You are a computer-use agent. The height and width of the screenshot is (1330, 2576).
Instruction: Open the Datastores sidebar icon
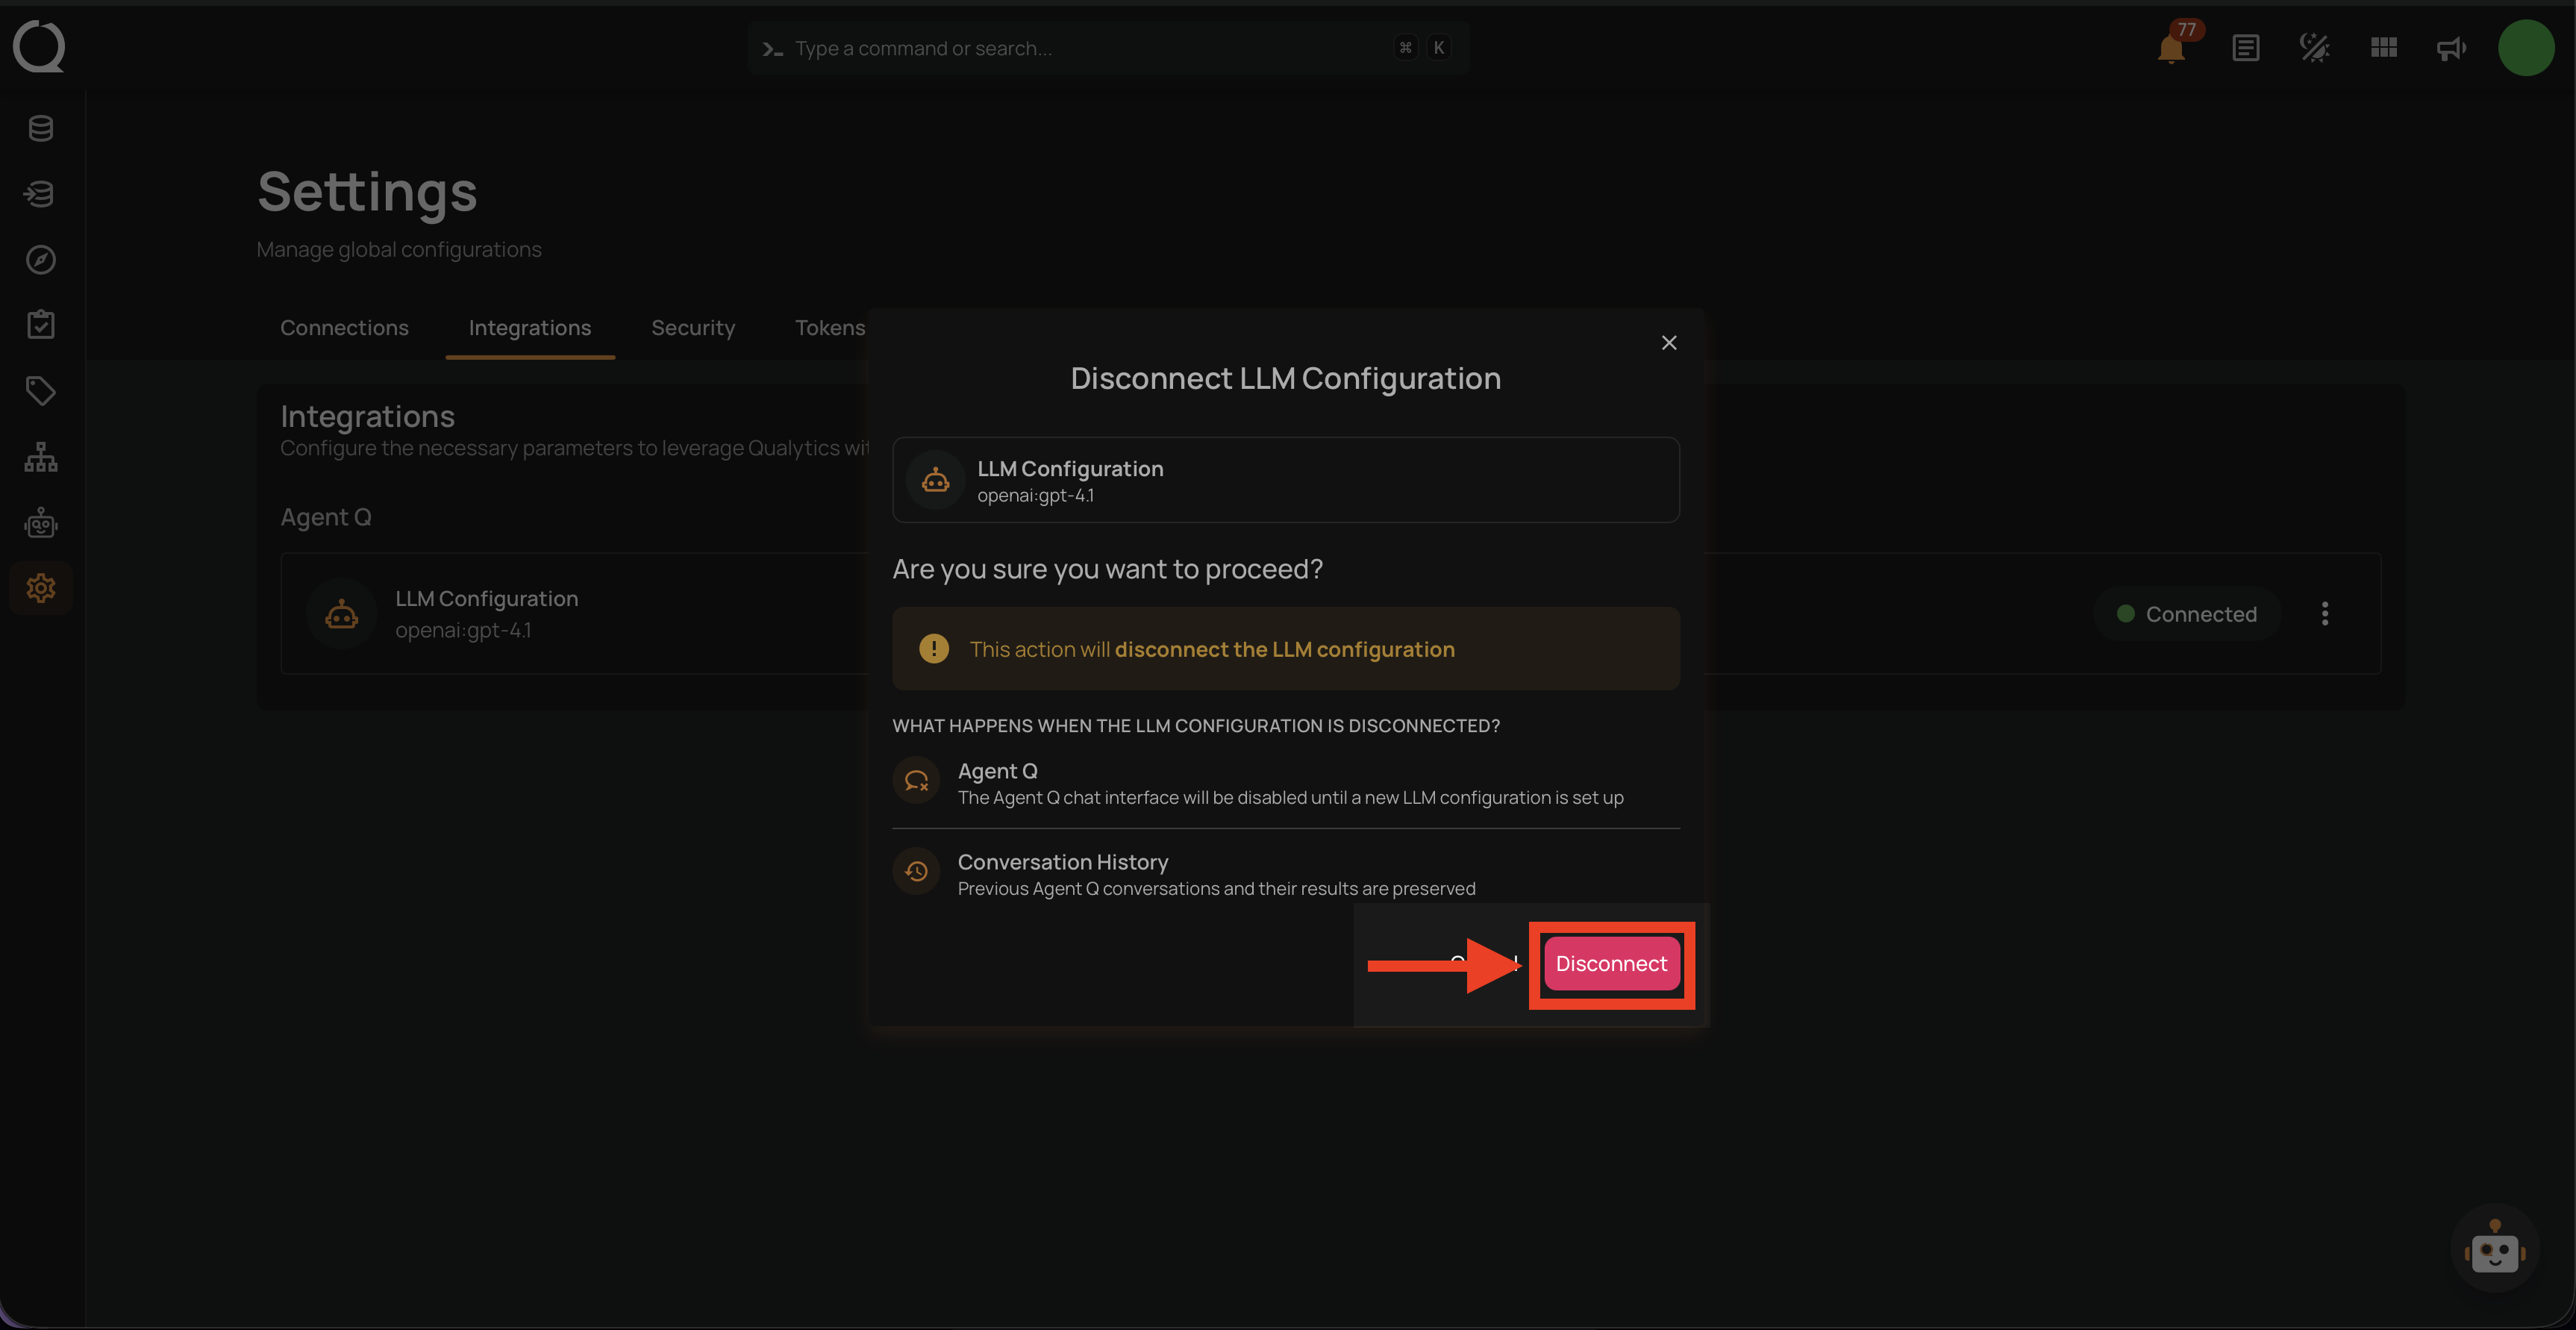pyautogui.click(x=41, y=128)
